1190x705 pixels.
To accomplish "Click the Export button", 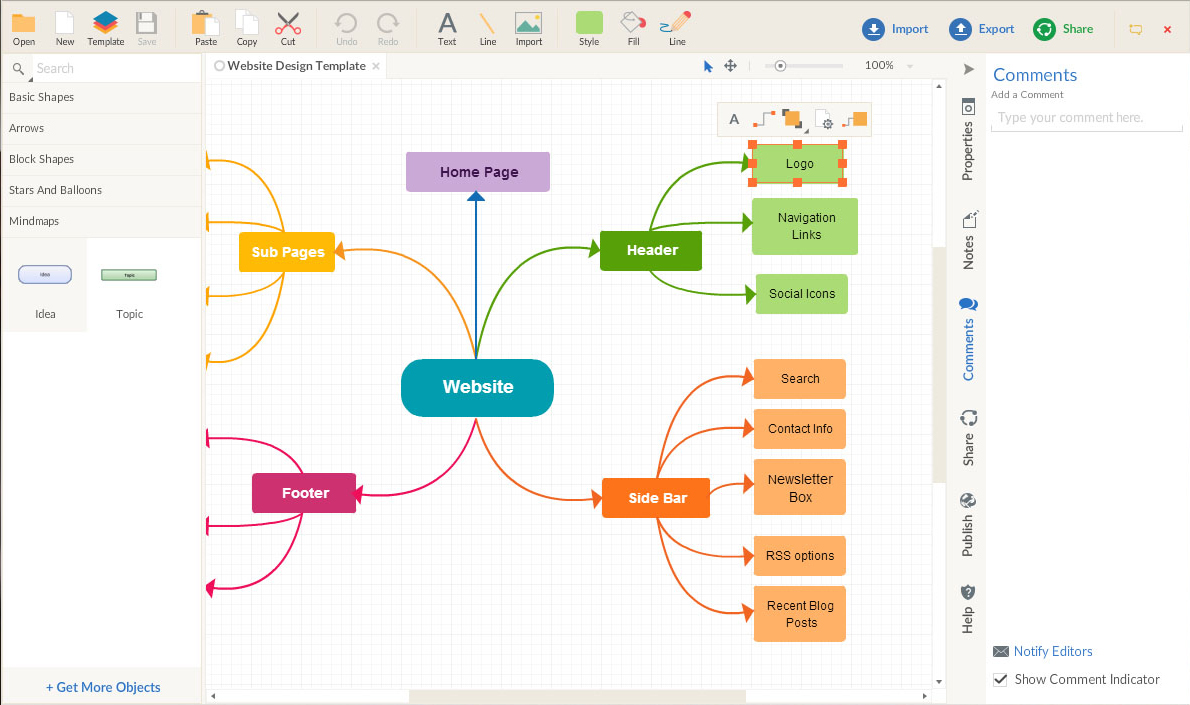I will tap(982, 29).
